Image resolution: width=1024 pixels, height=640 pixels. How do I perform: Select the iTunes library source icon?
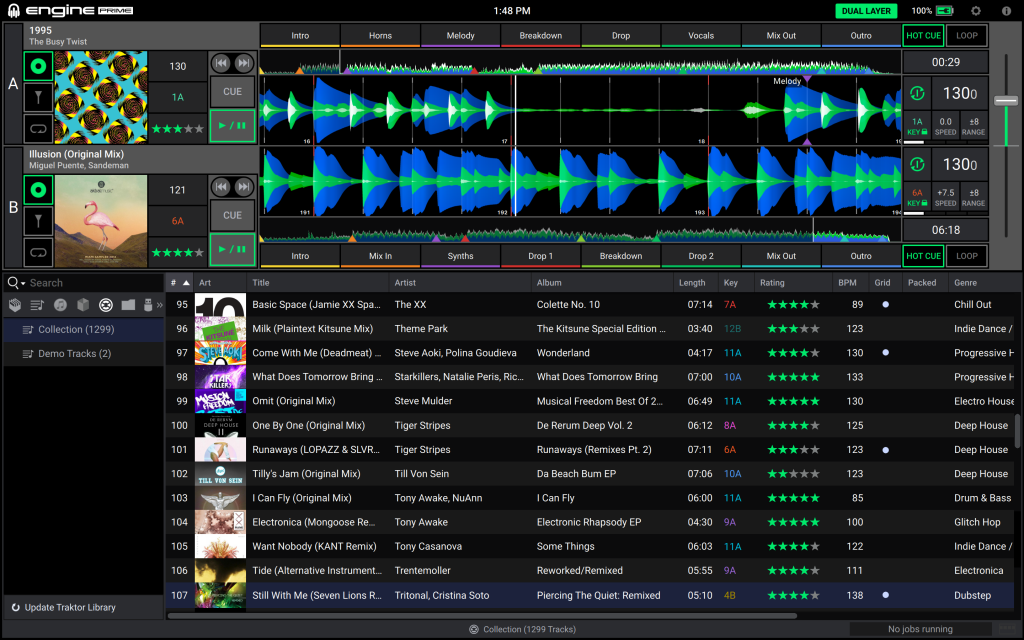[60, 305]
